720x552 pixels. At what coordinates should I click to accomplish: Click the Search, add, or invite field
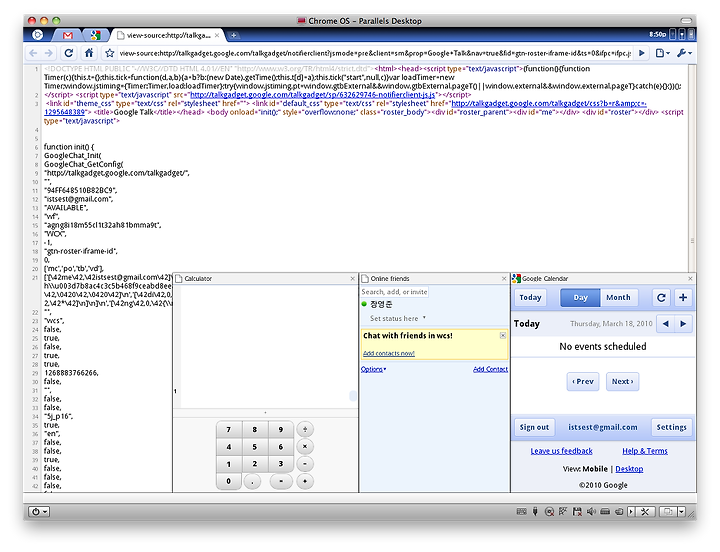tap(394, 292)
